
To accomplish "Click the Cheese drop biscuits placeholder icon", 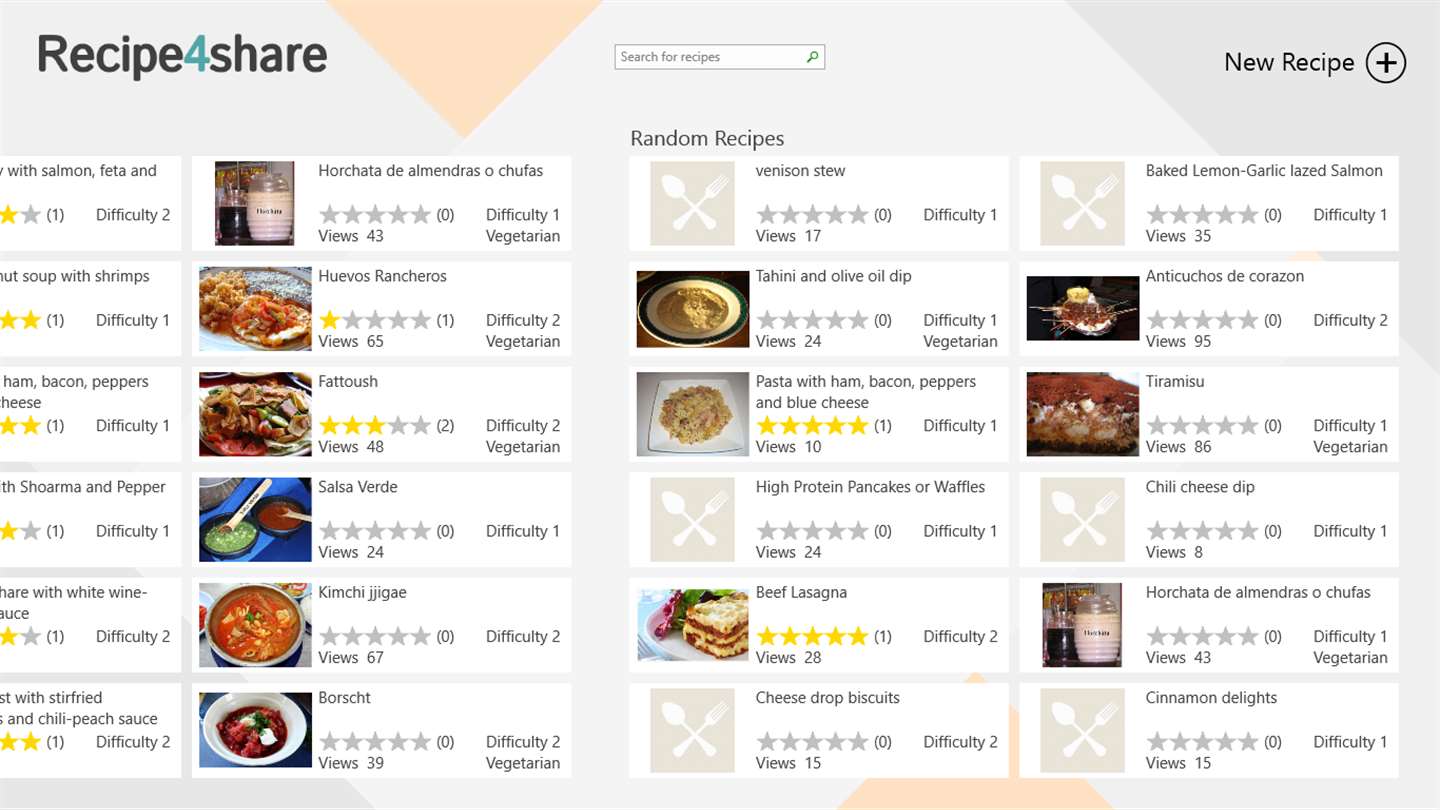I will (692, 731).
